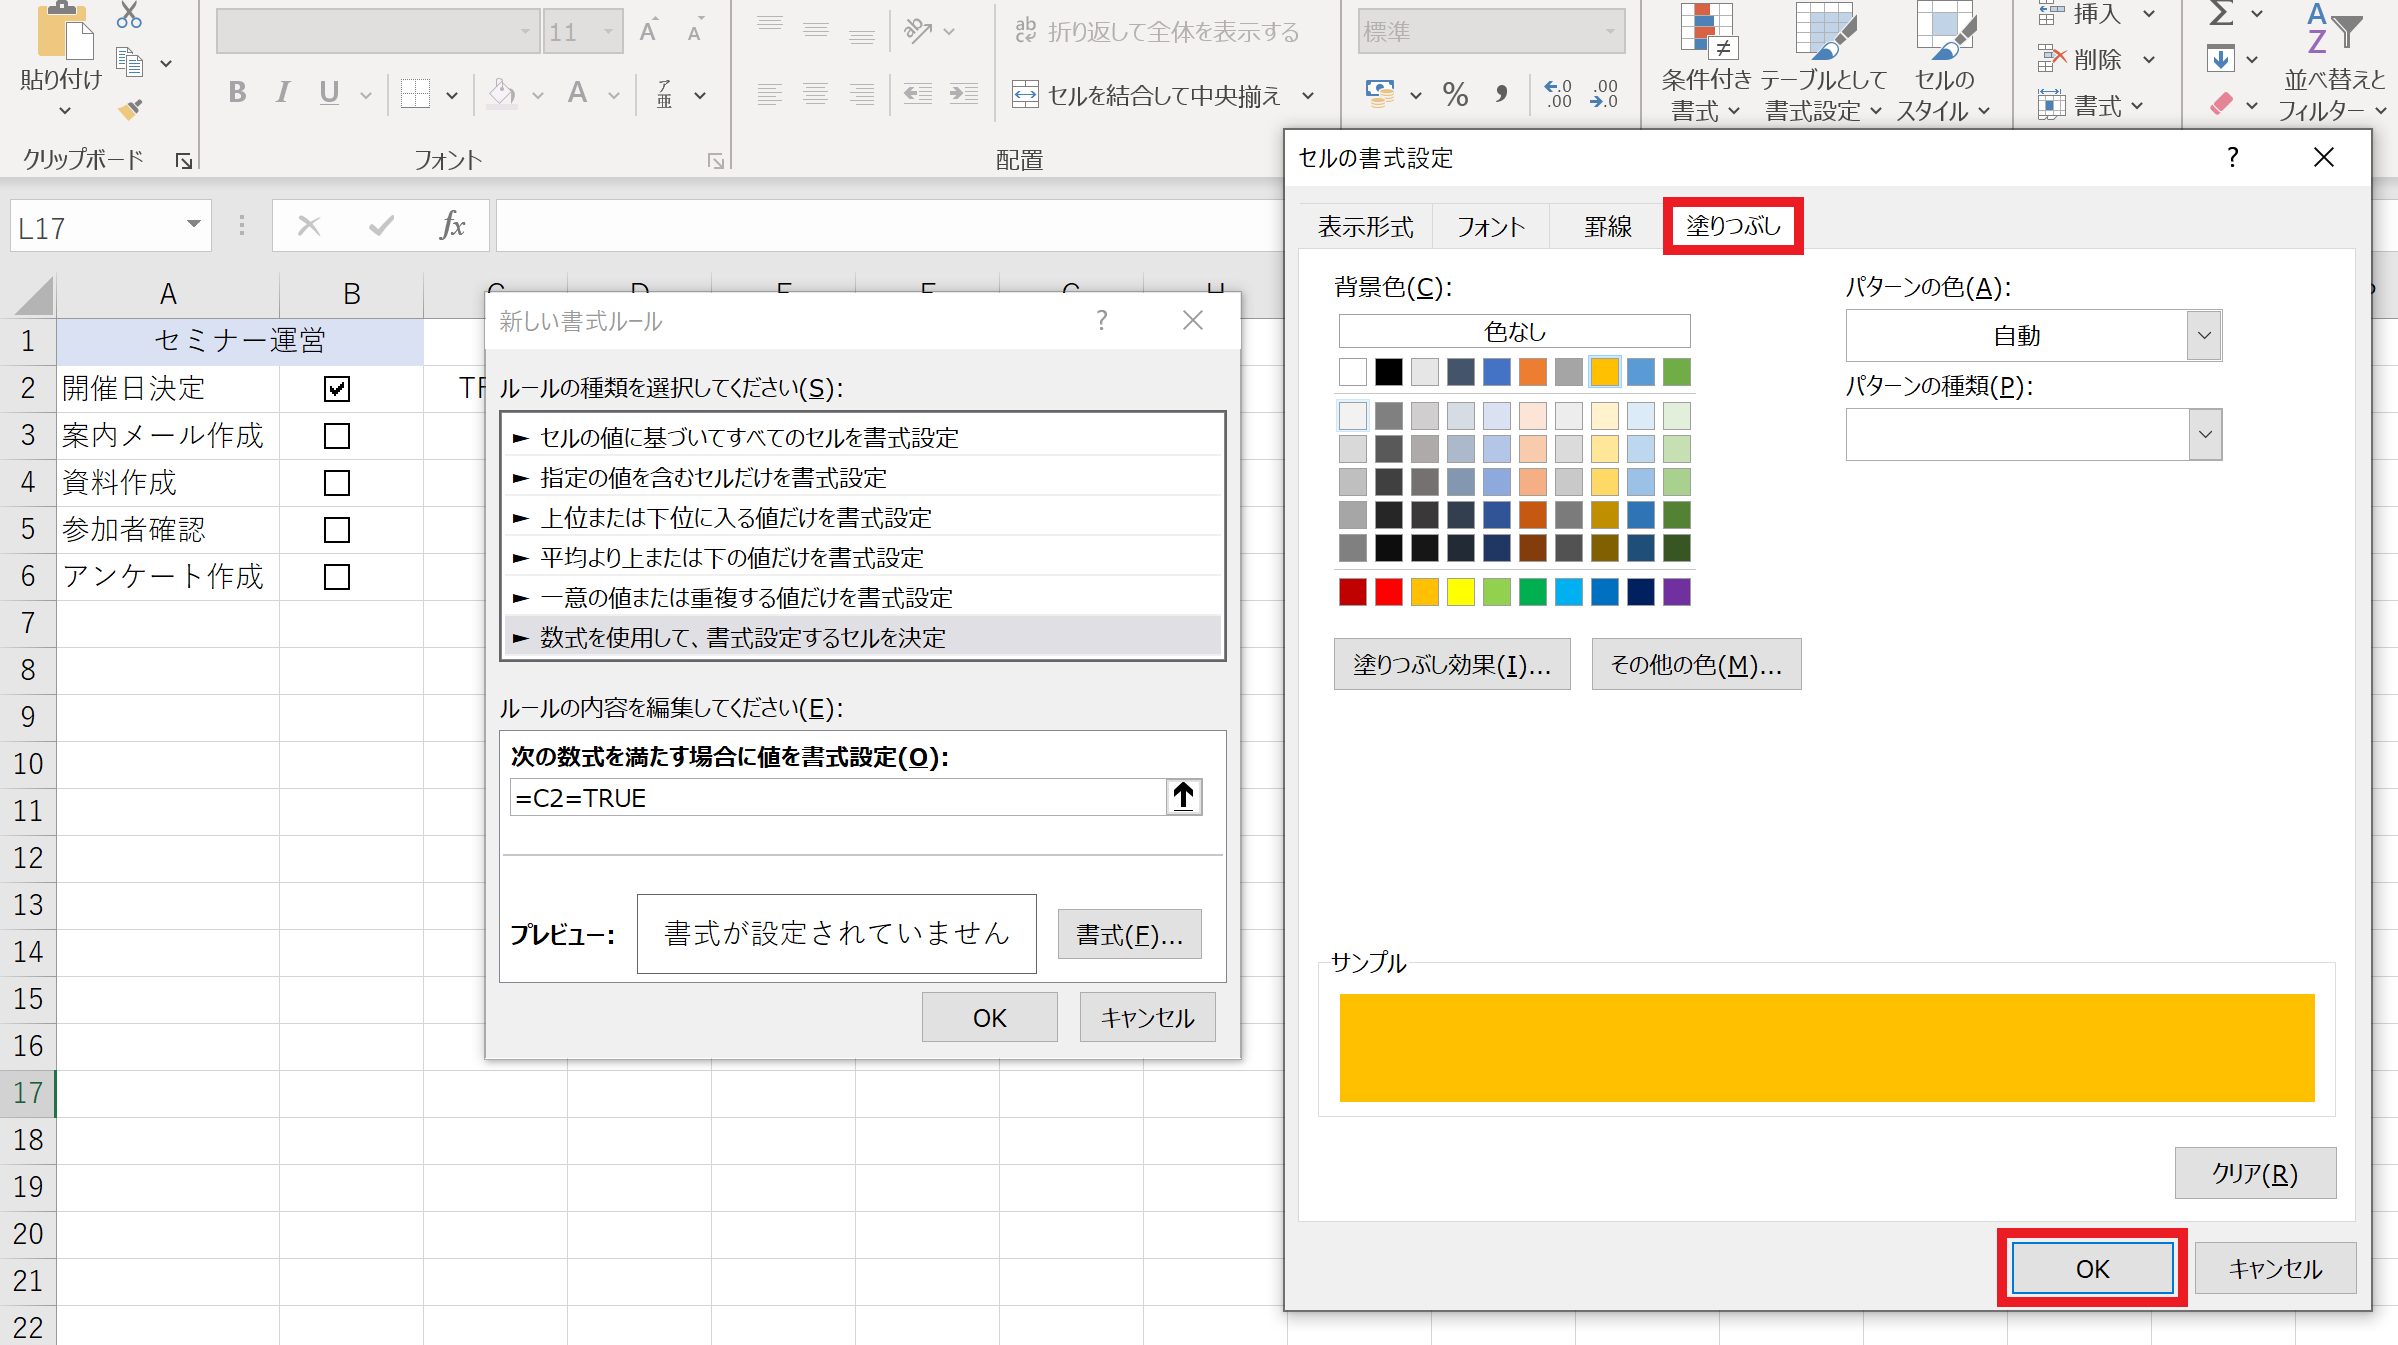
Task: Switch to the 塗りつぶし tab
Action: (1733, 226)
